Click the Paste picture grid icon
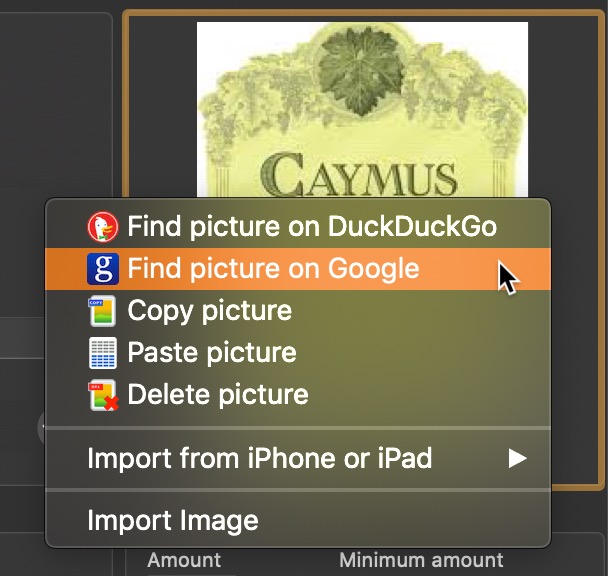 pyautogui.click(x=102, y=353)
